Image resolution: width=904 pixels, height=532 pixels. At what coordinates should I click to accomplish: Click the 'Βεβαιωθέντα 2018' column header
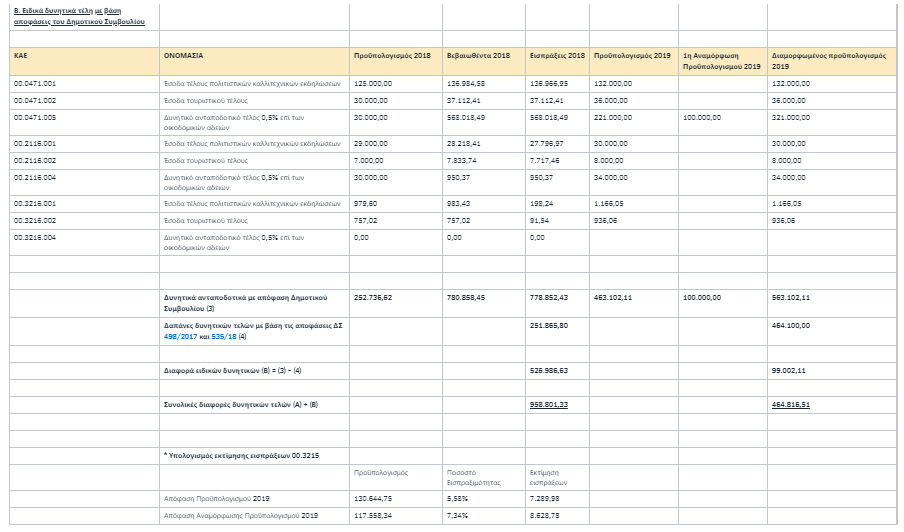(x=478, y=56)
